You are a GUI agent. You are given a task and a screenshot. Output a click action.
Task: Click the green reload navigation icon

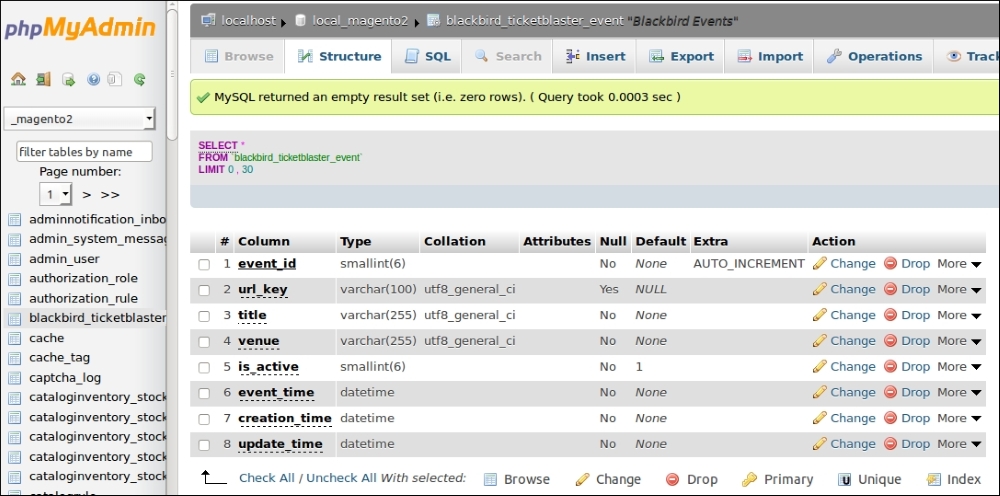(140, 80)
